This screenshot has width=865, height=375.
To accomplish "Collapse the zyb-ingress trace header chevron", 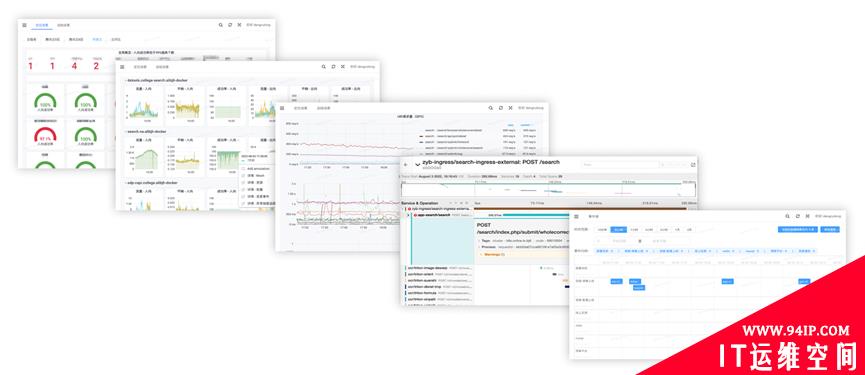I will [x=418, y=164].
